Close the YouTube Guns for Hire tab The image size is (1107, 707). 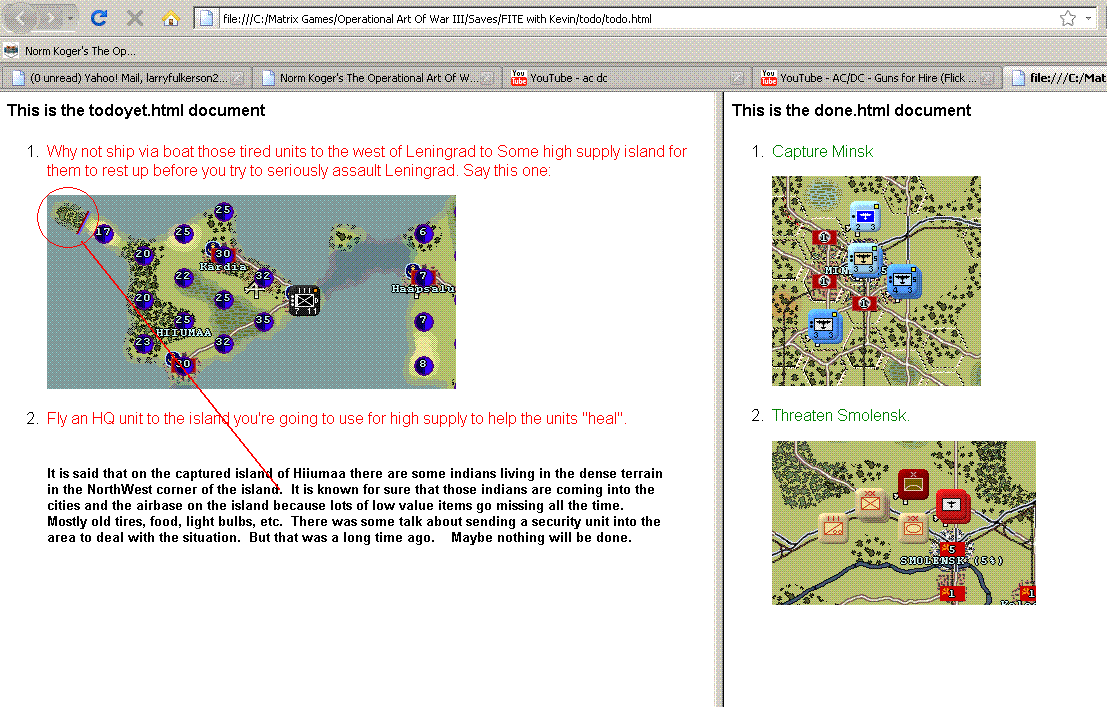point(986,78)
